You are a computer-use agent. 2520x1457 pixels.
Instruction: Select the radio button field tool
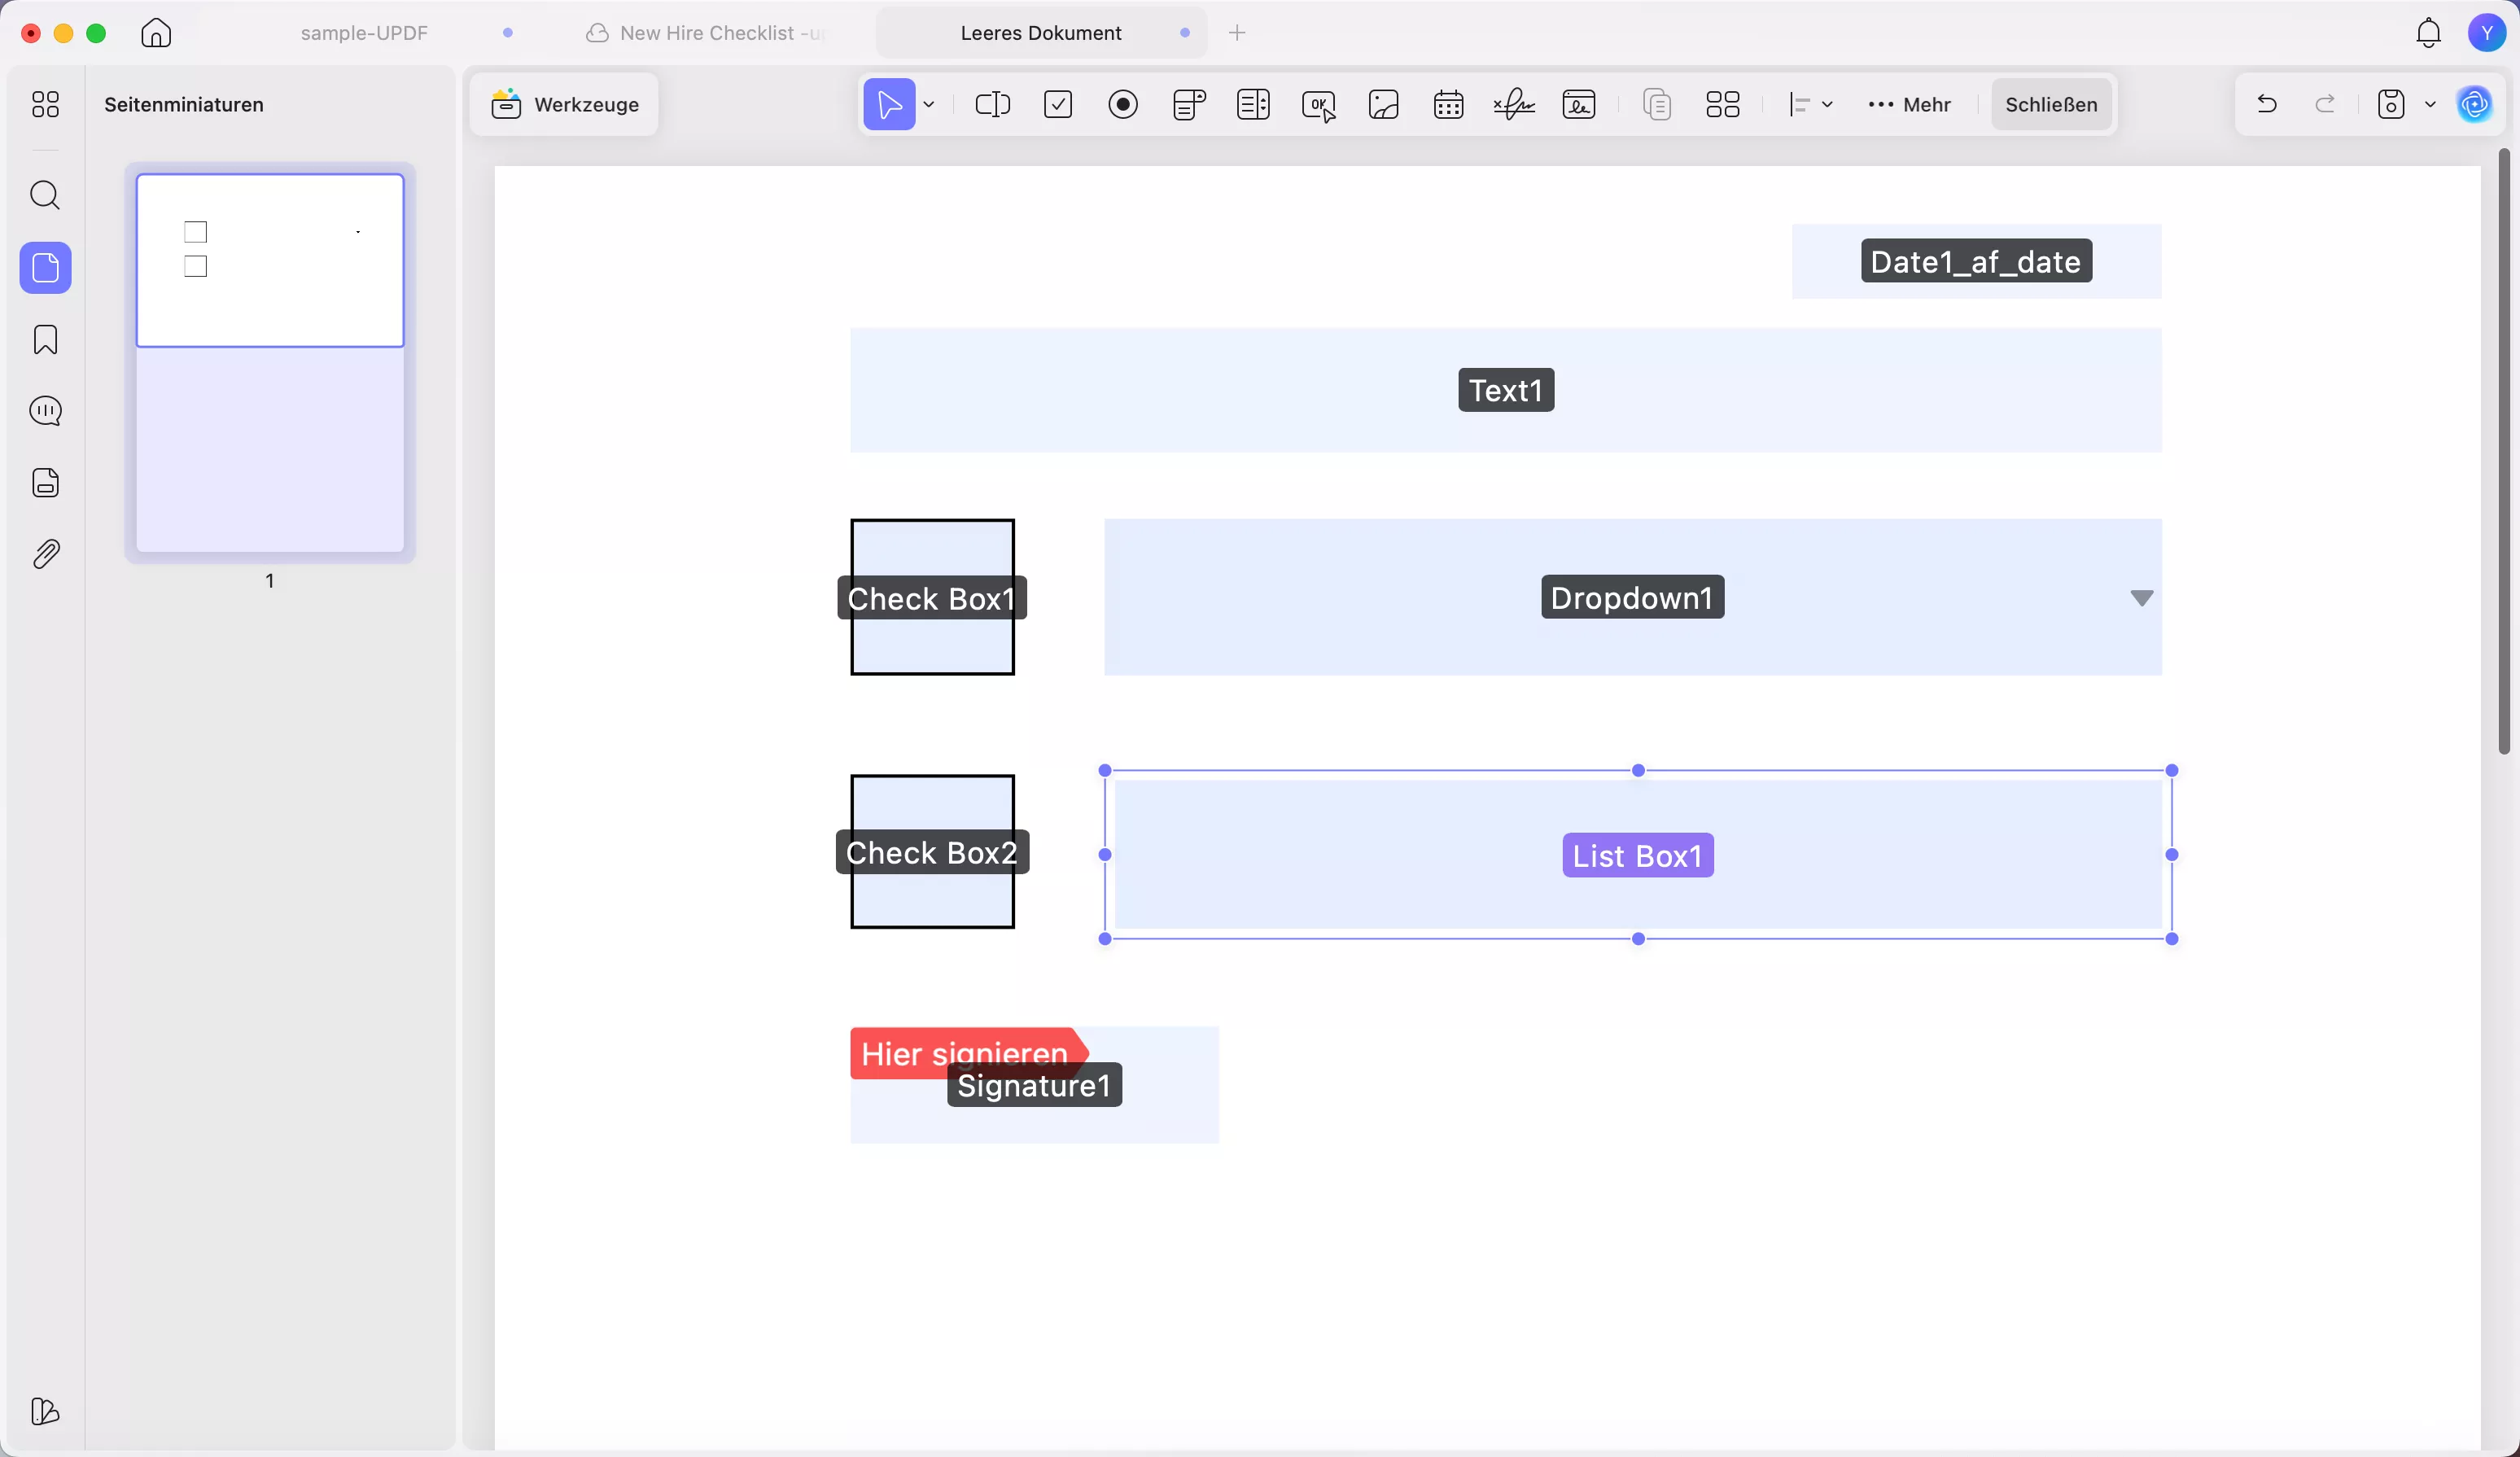click(x=1123, y=104)
